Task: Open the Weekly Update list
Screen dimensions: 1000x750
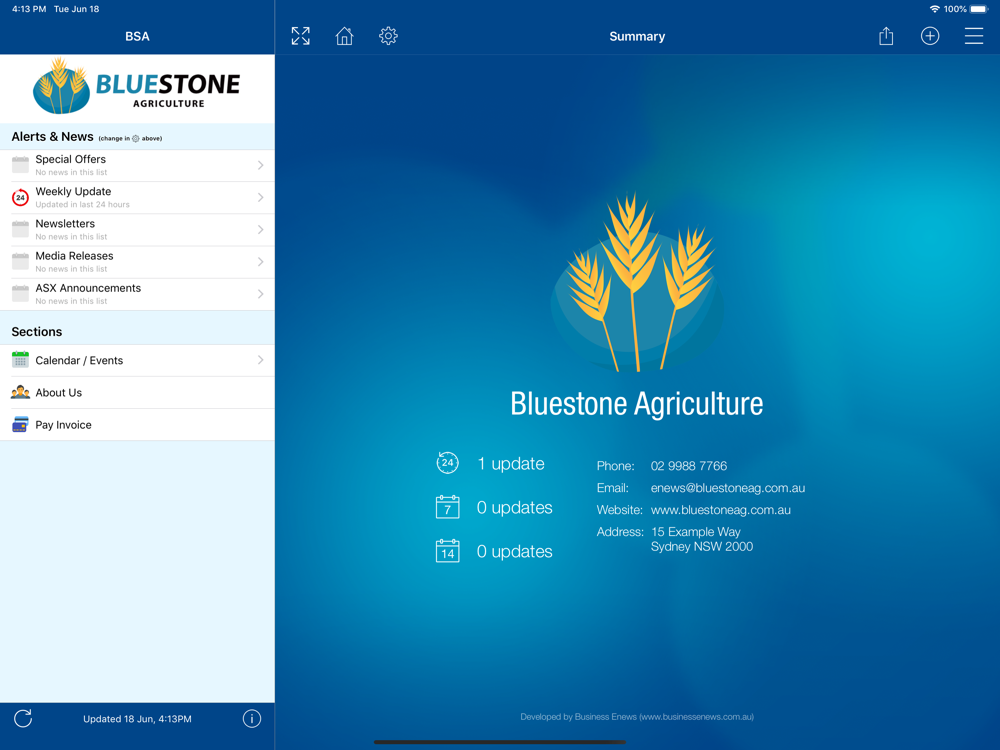Action: pos(137,198)
